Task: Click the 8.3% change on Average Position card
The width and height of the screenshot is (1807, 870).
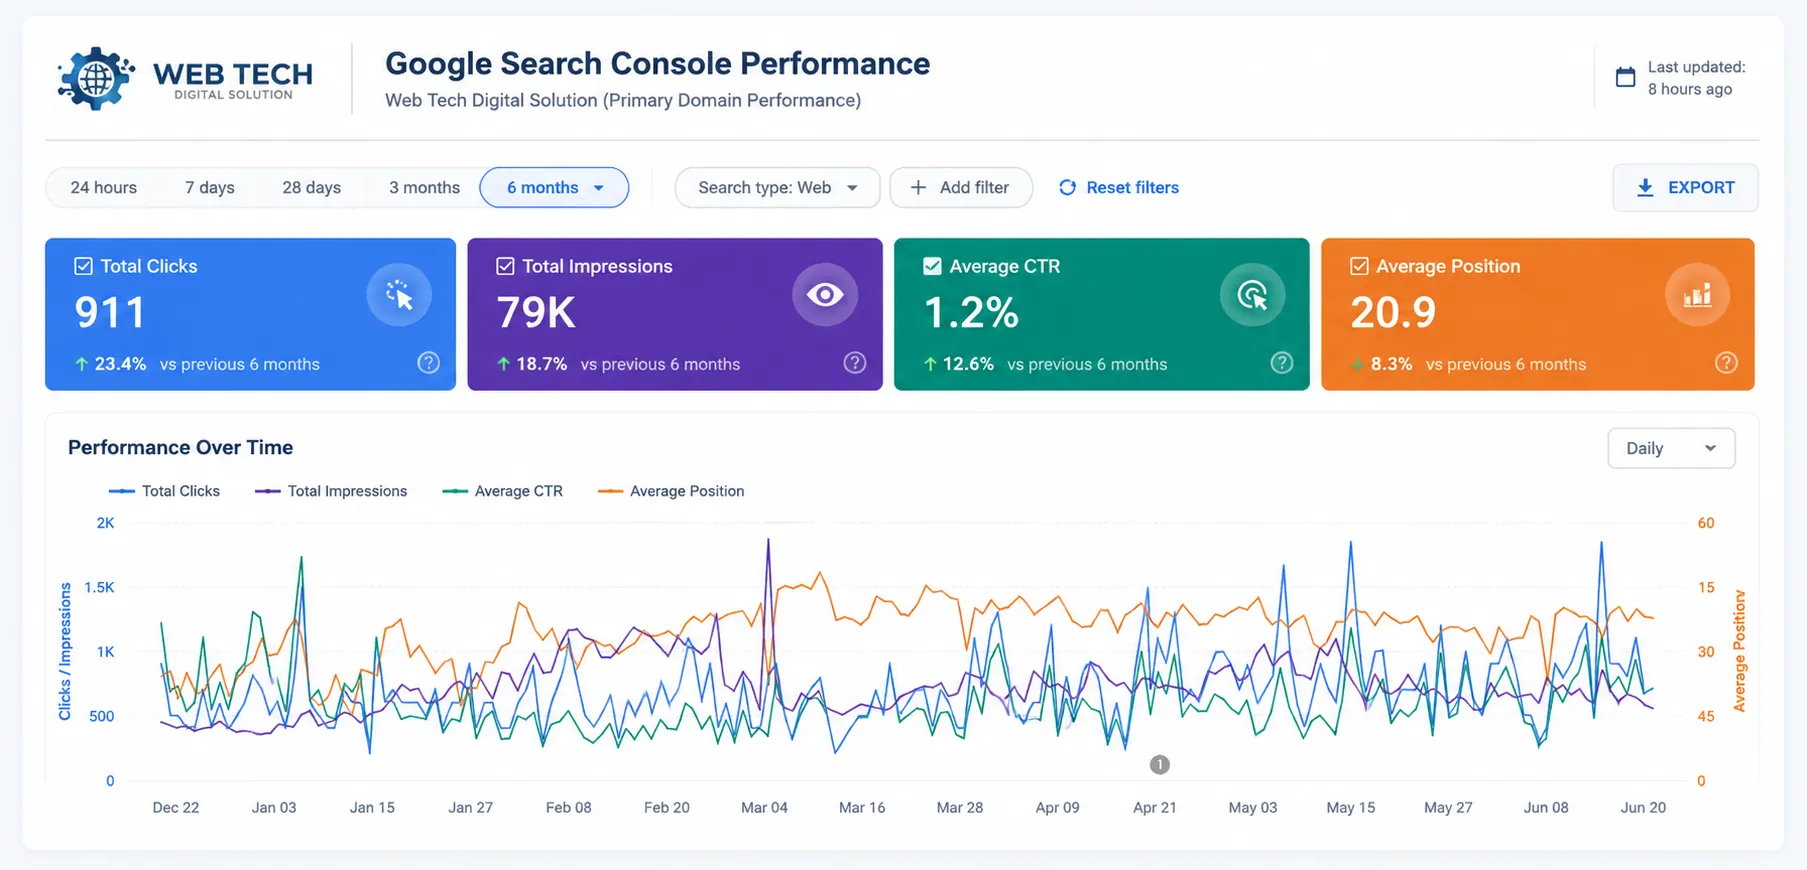Action: coord(1391,364)
